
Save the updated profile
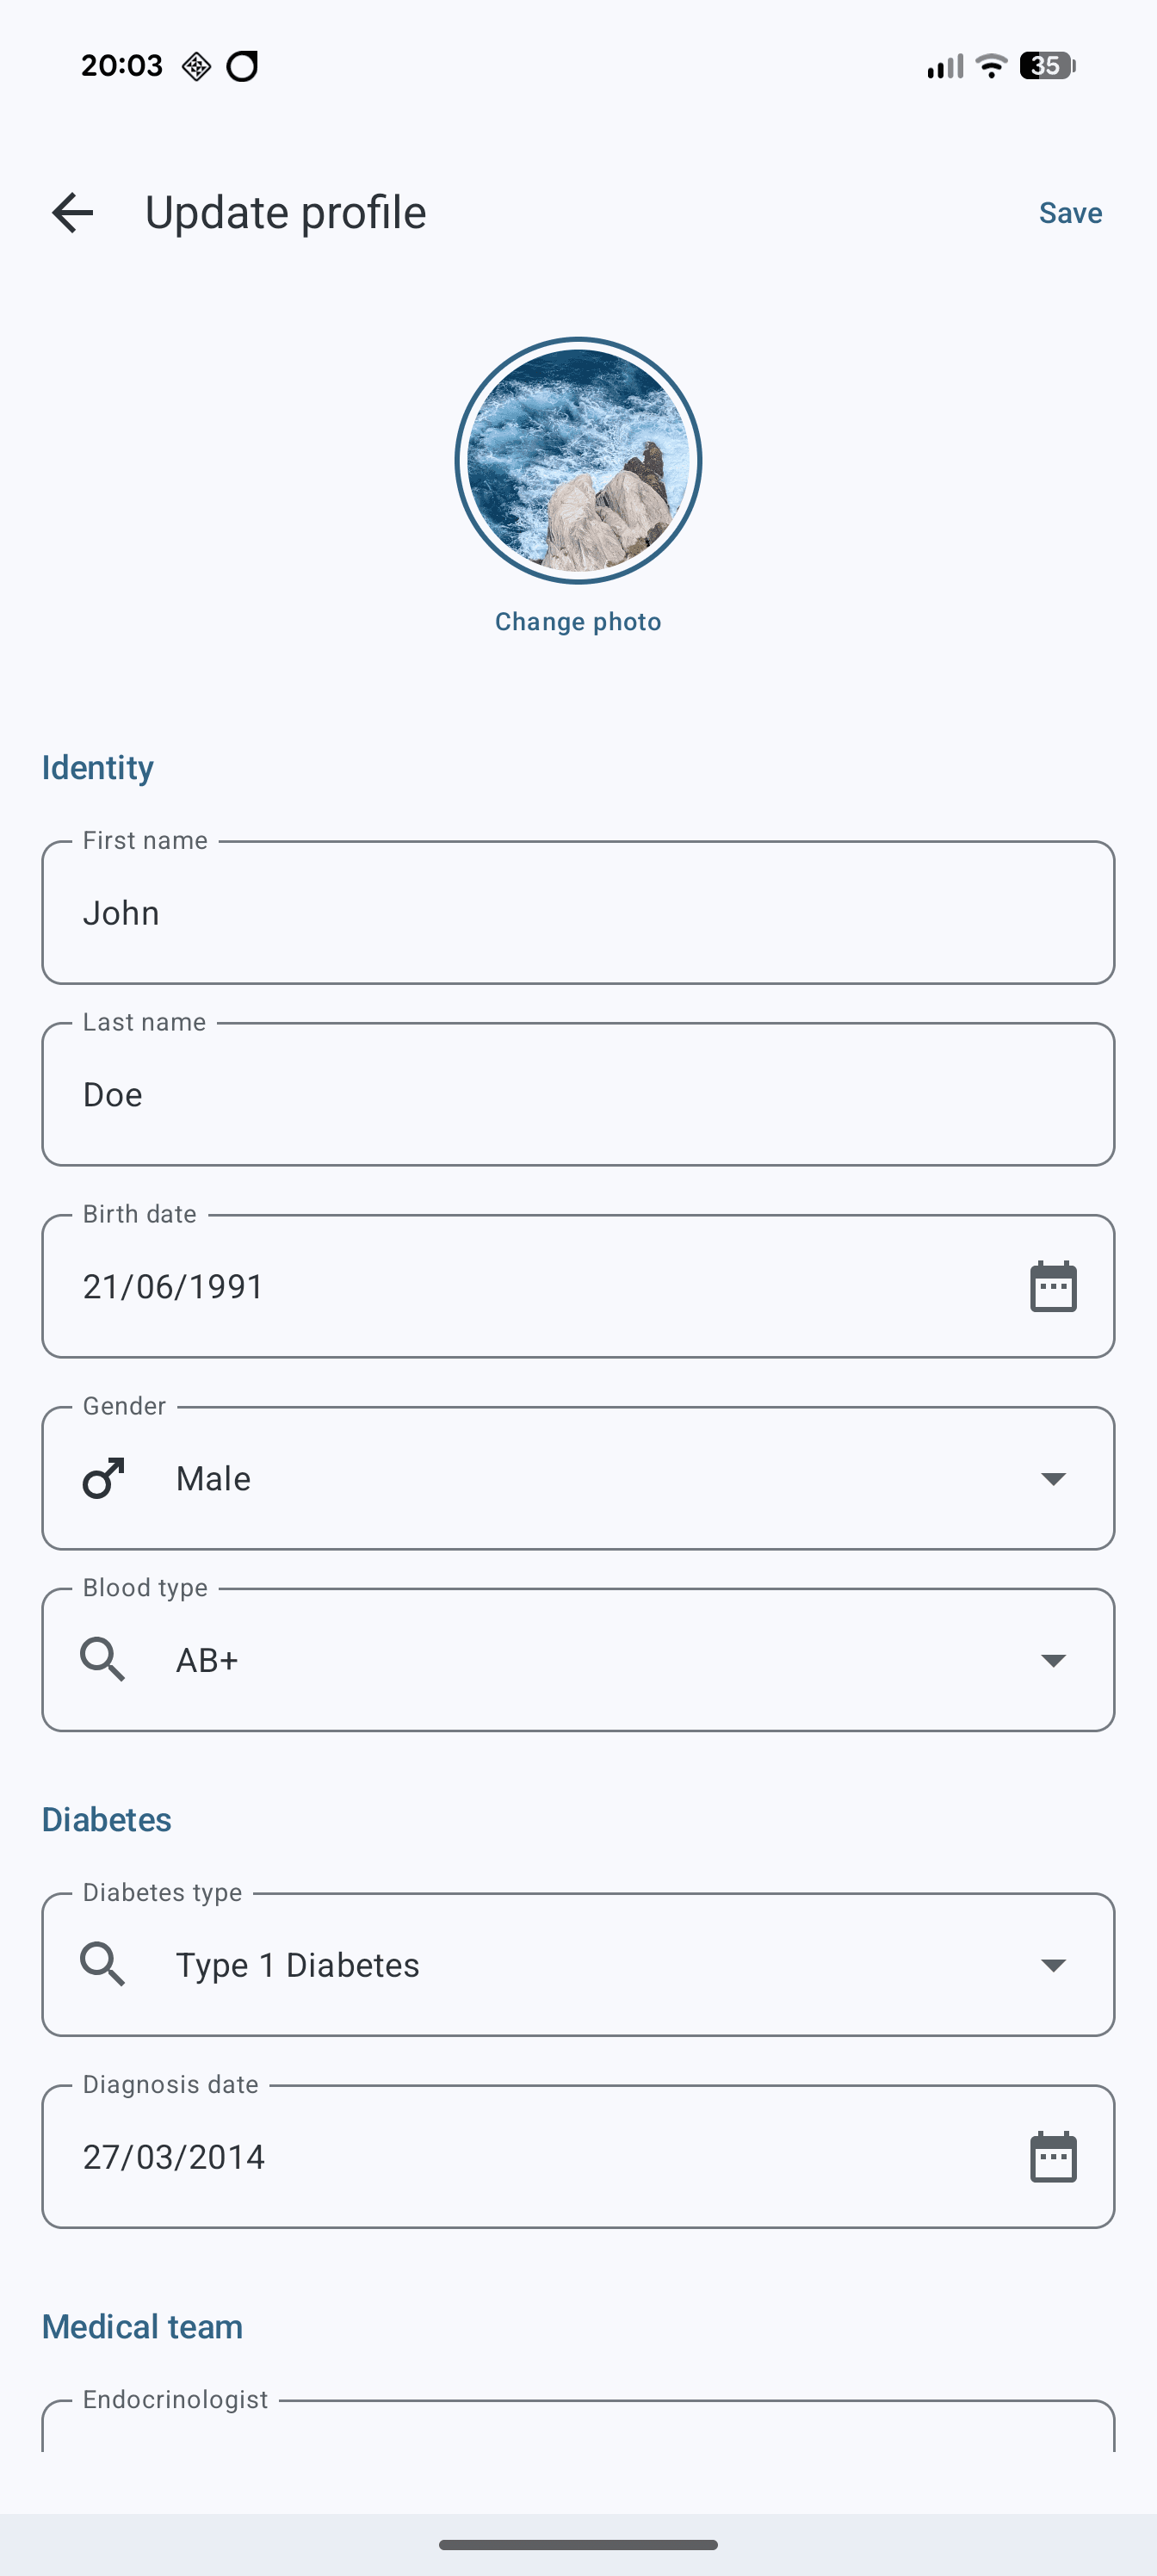click(1069, 211)
